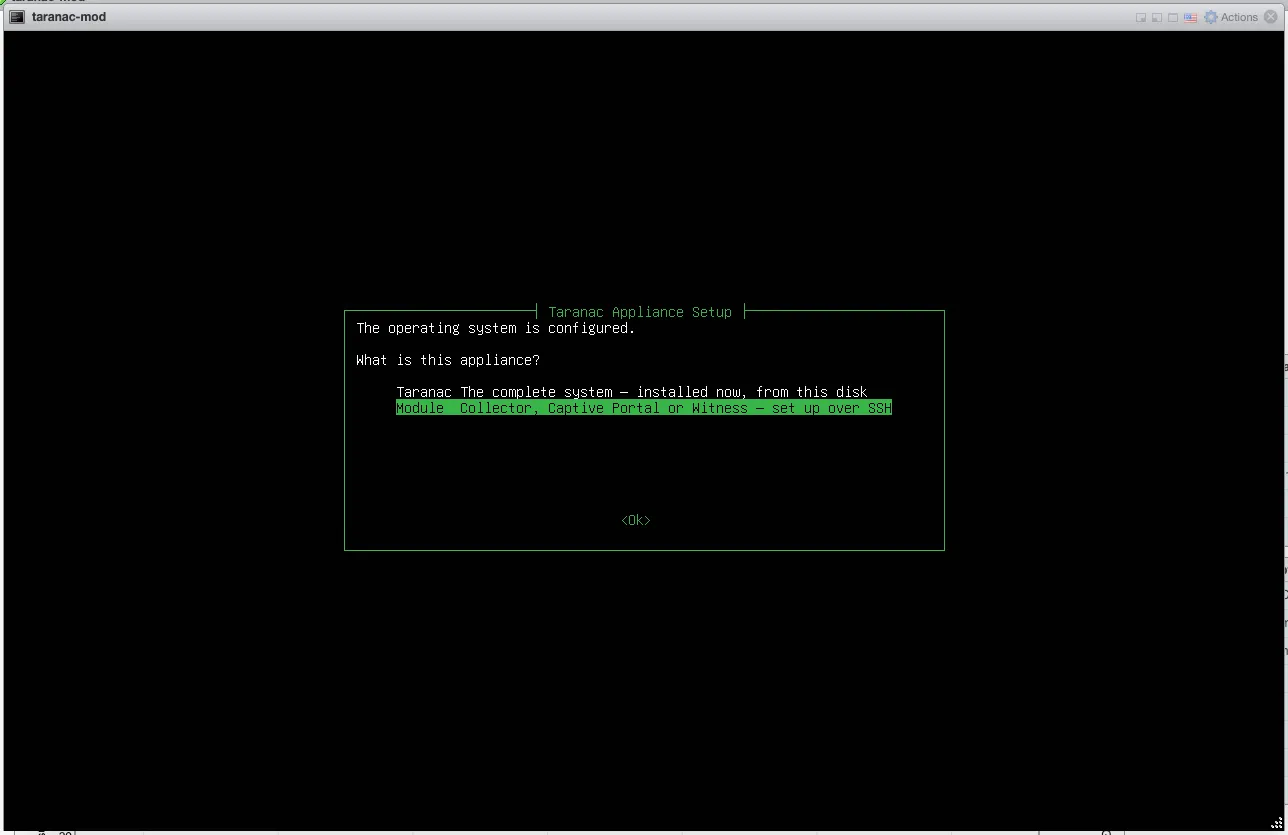The image size is (1288, 835).
Task: Close the taranac-mod console window
Action: coord(1271,17)
